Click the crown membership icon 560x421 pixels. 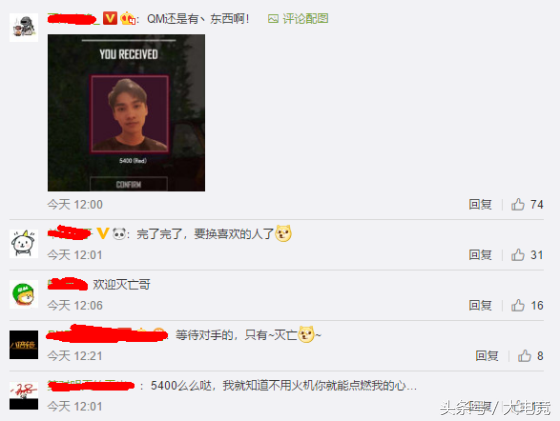[x=128, y=19]
